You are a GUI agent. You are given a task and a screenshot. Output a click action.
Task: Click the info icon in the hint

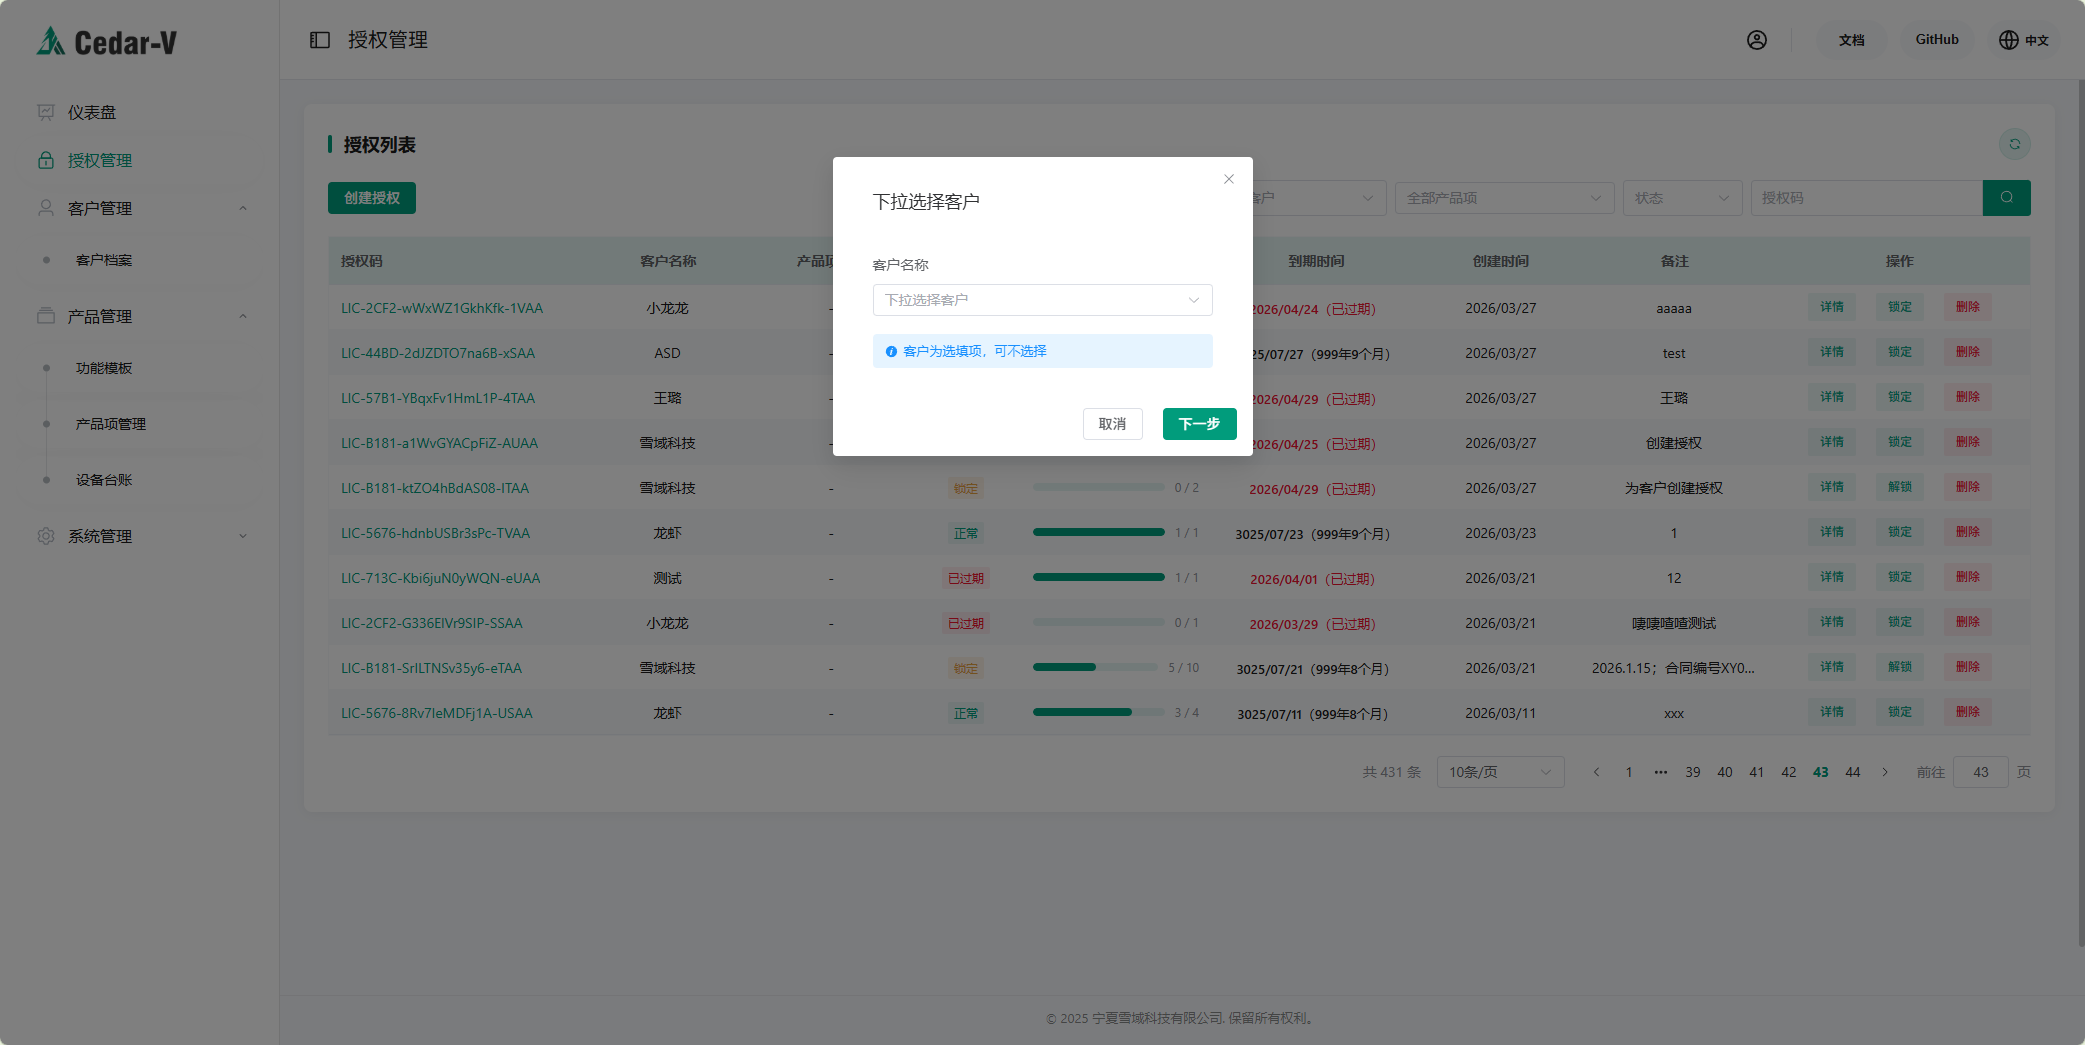click(x=891, y=351)
